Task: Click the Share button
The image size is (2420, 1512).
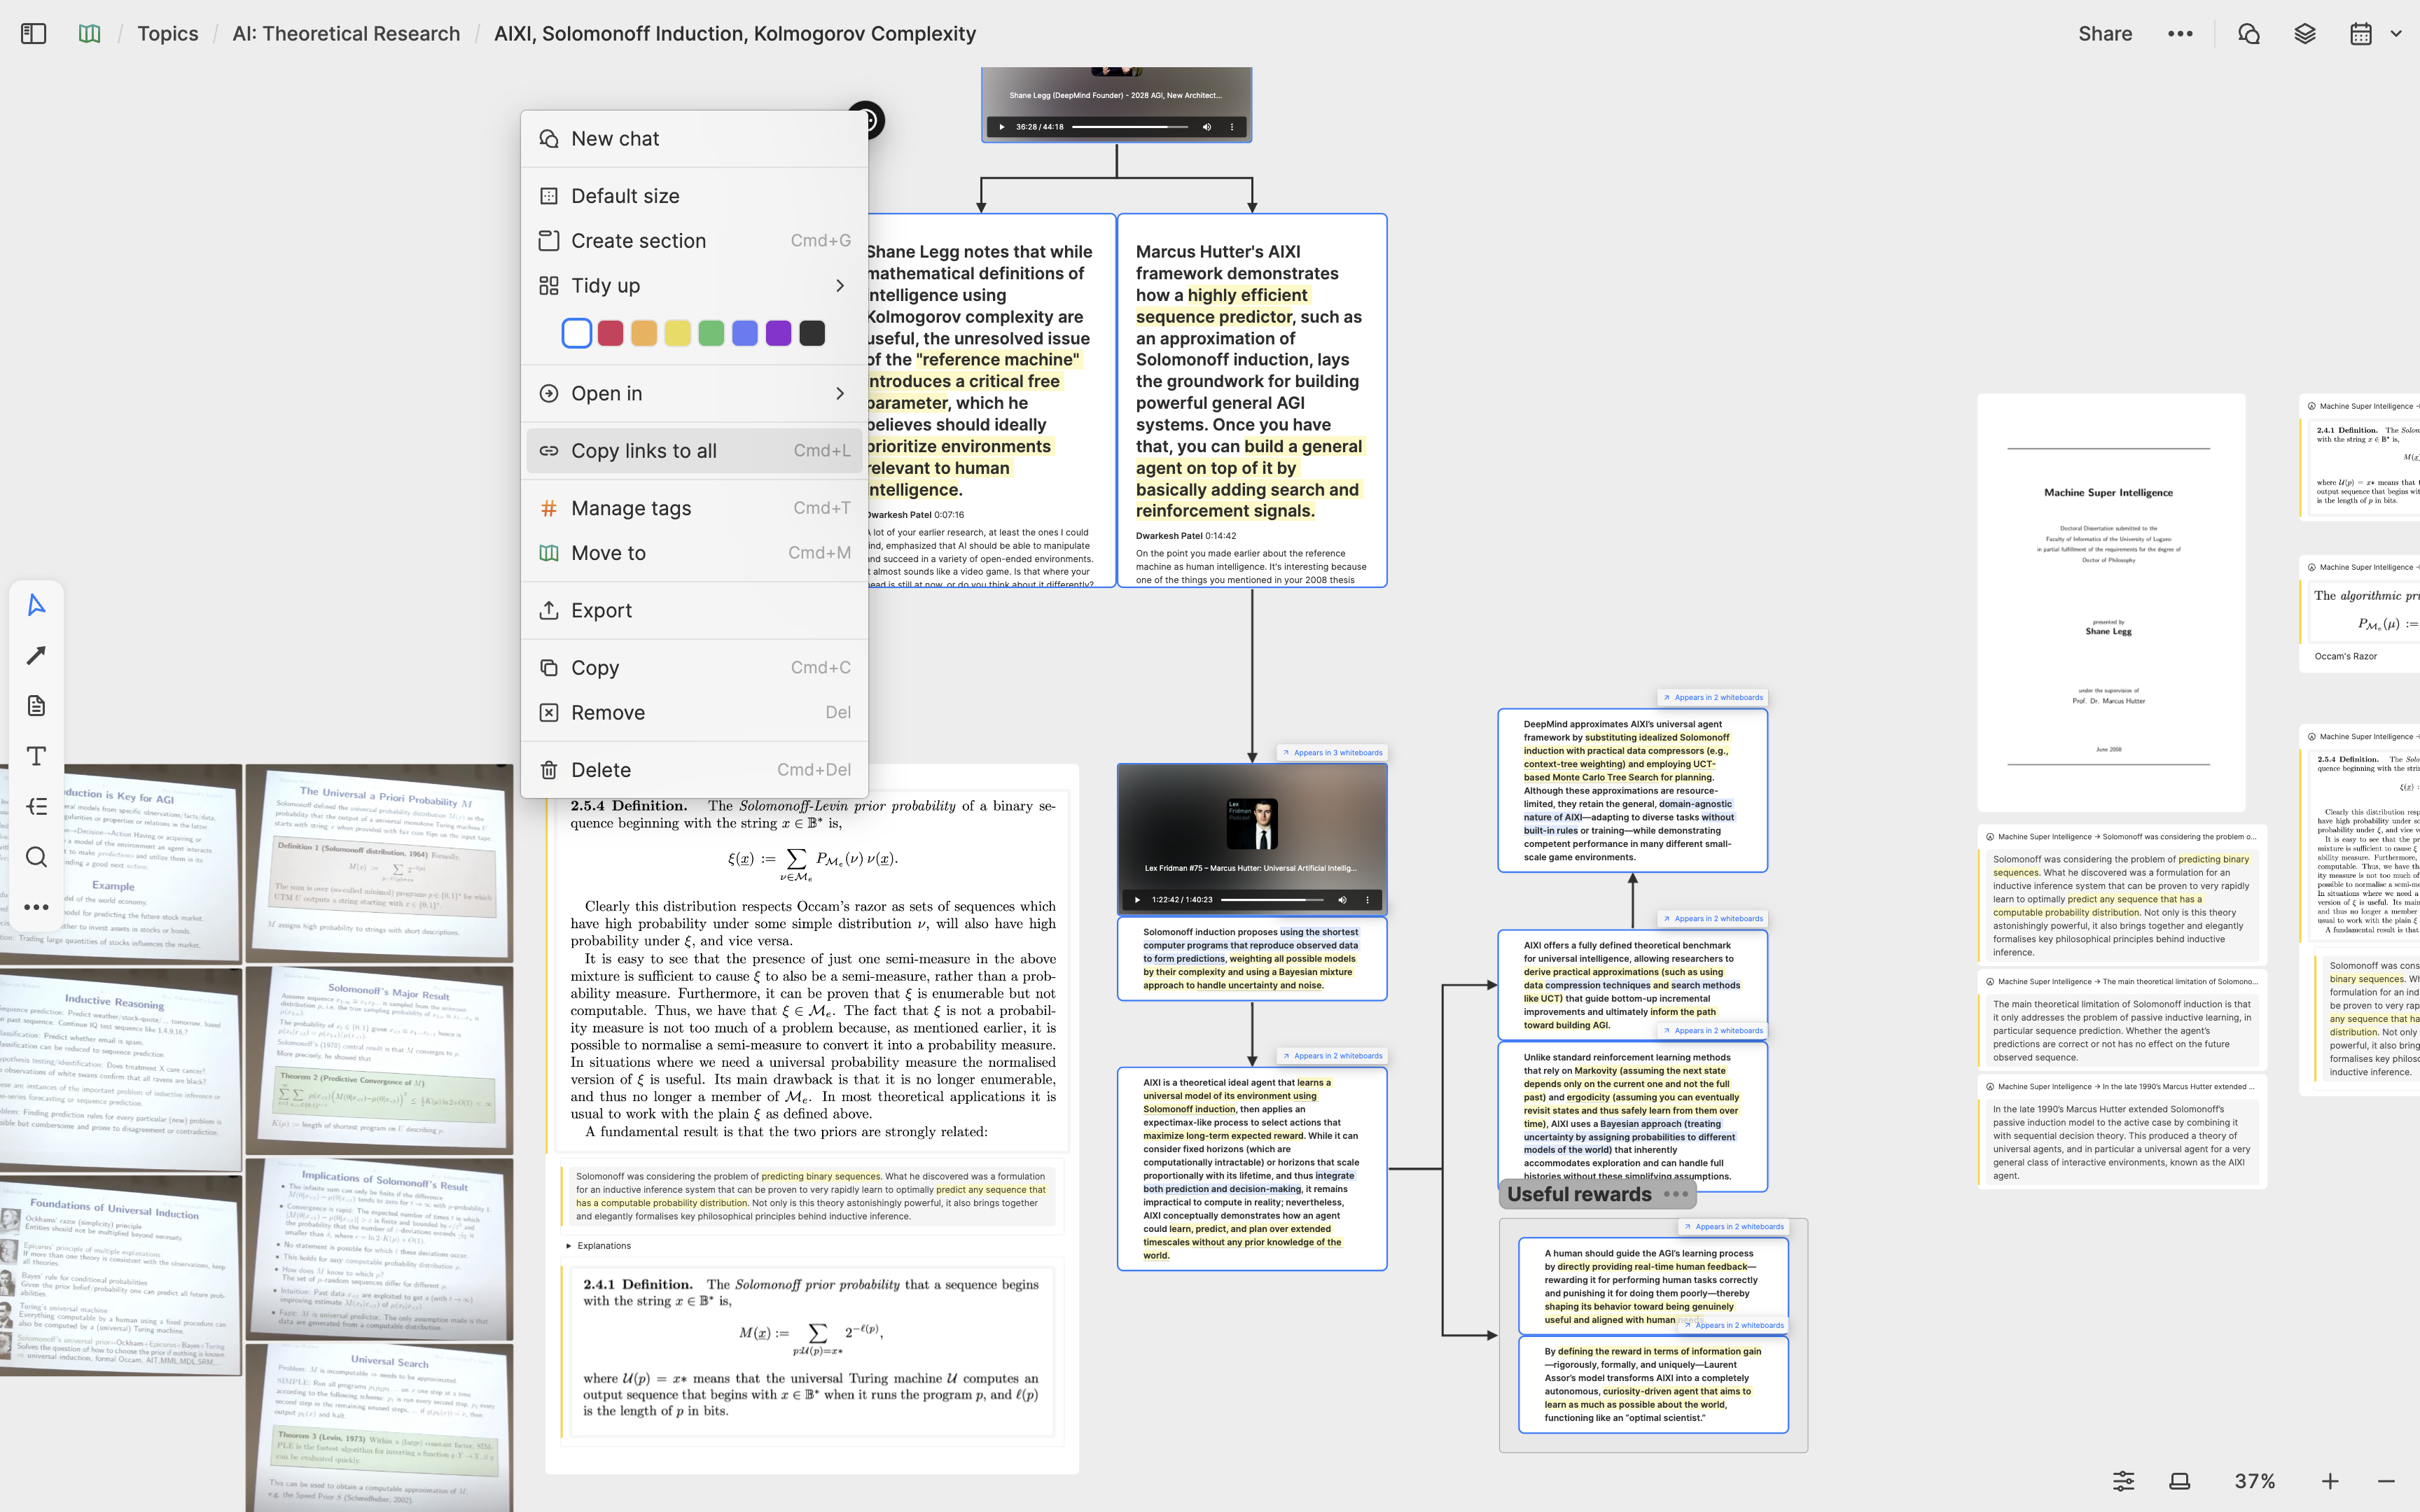Action: 2105,33
